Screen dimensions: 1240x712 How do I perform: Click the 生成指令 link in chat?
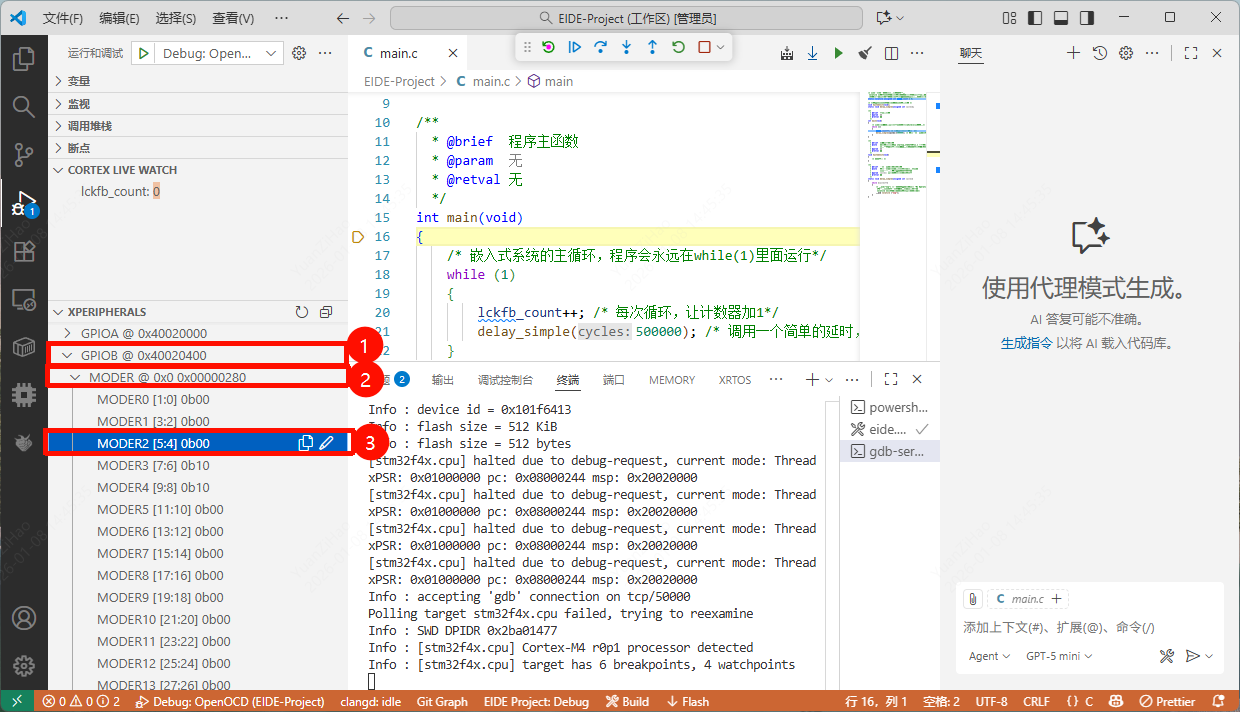pyautogui.click(x=1026, y=343)
